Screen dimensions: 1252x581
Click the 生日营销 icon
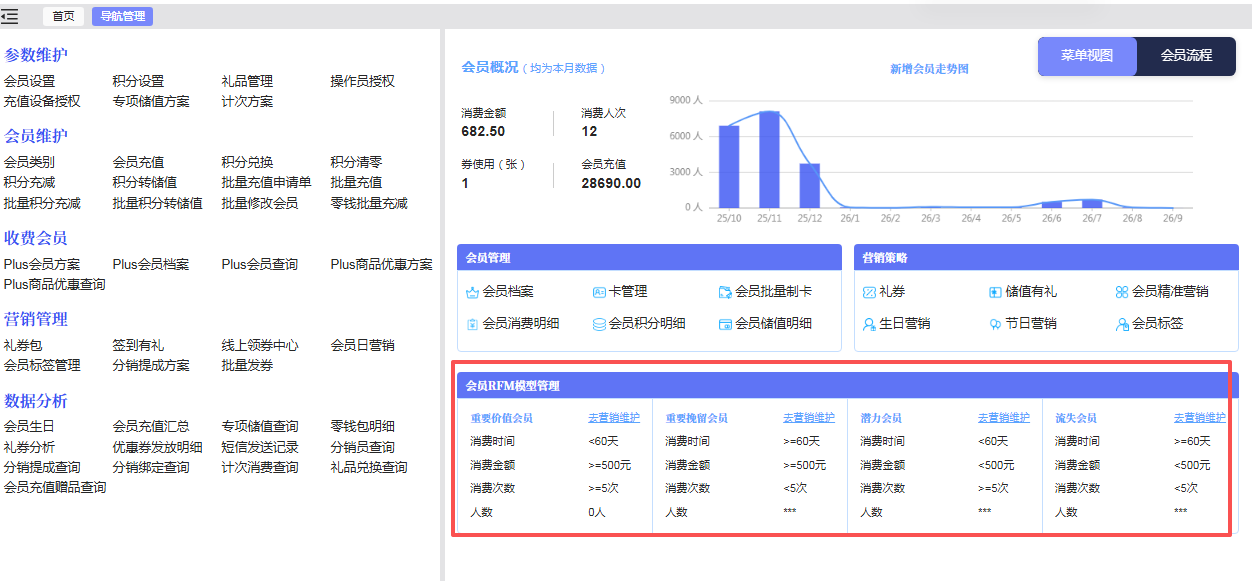[x=869, y=324]
